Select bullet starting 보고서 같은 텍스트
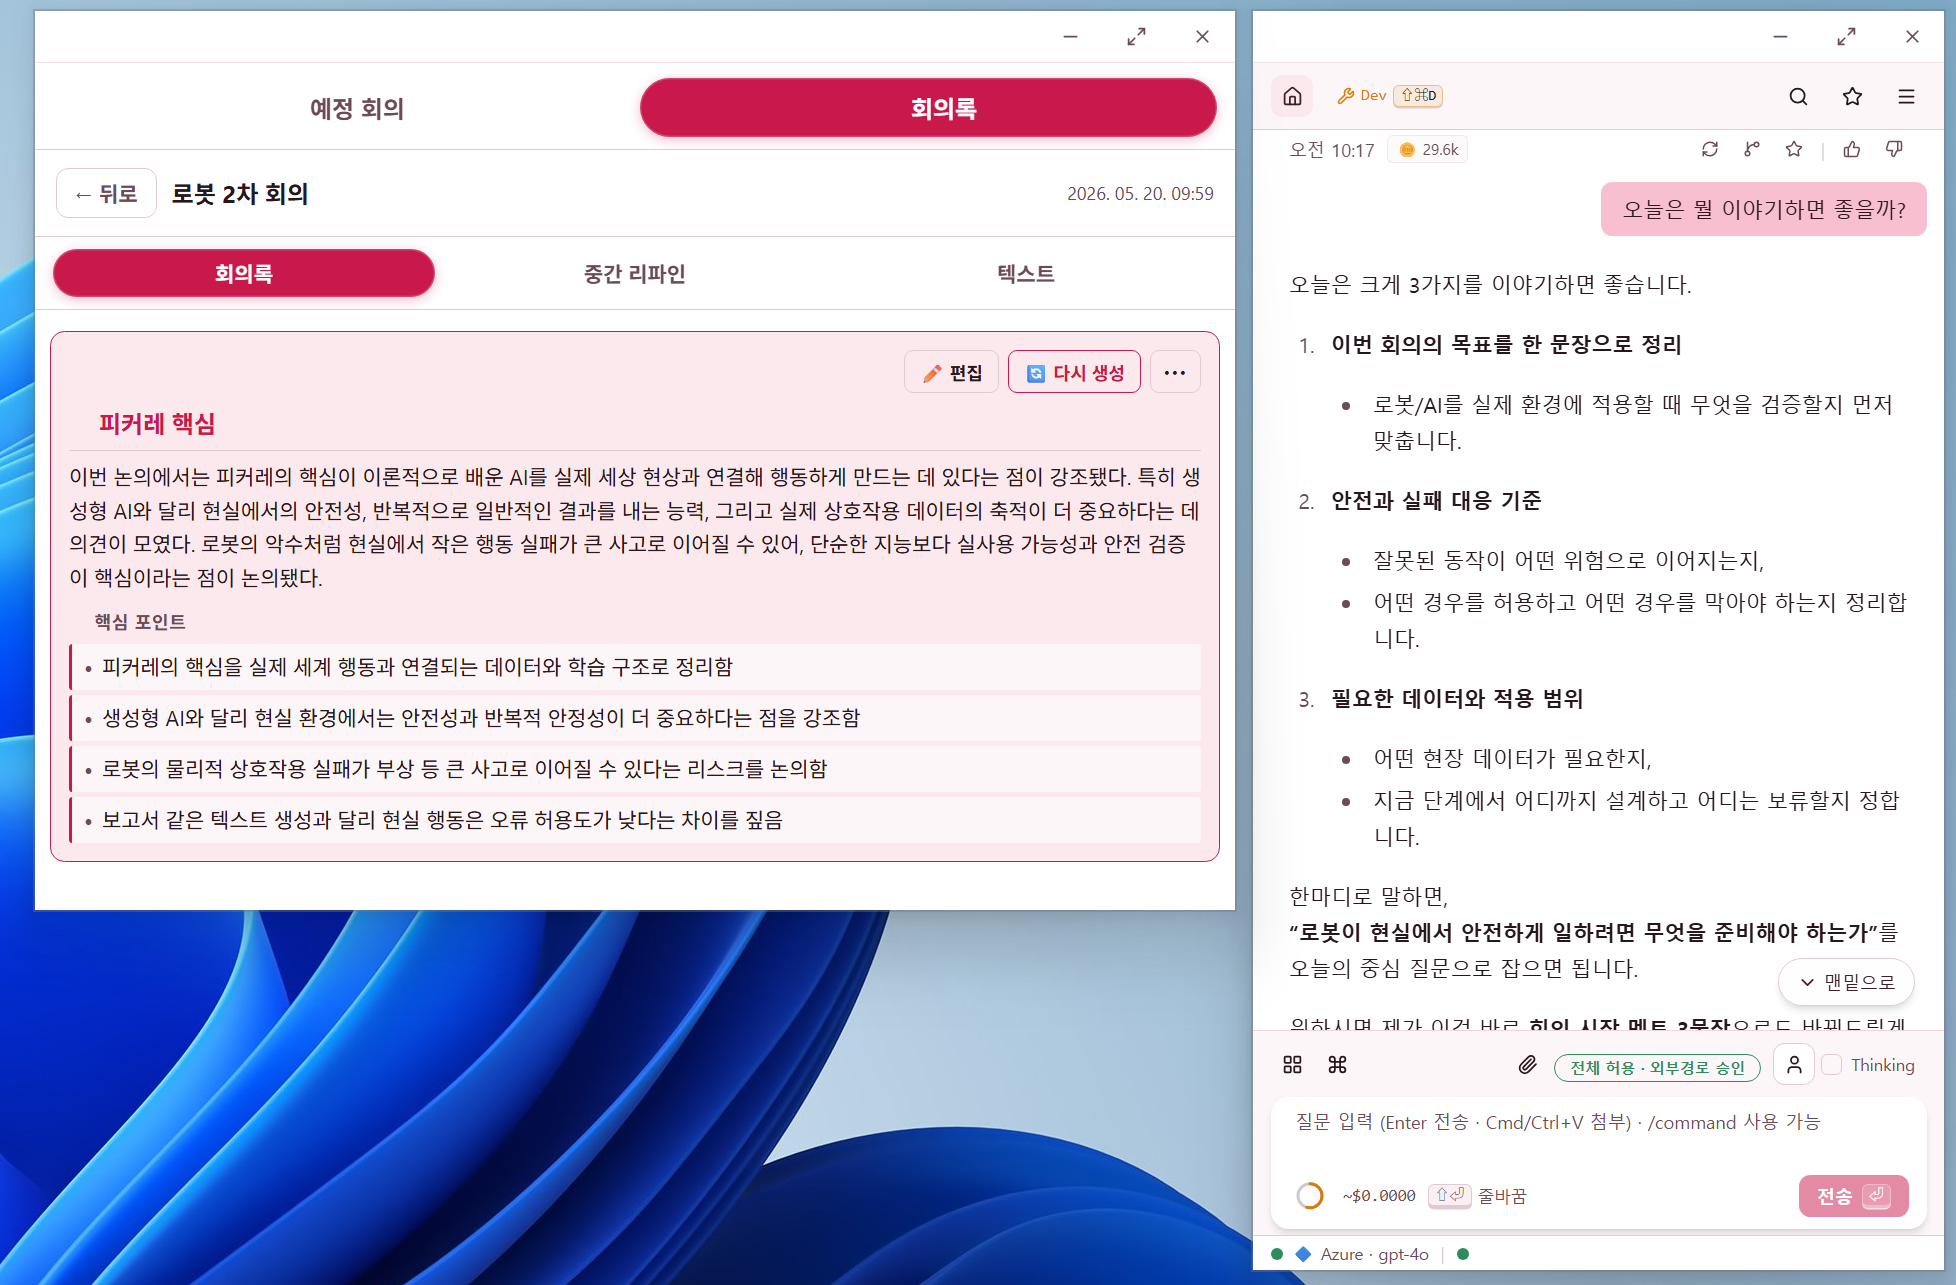 pyautogui.click(x=637, y=820)
